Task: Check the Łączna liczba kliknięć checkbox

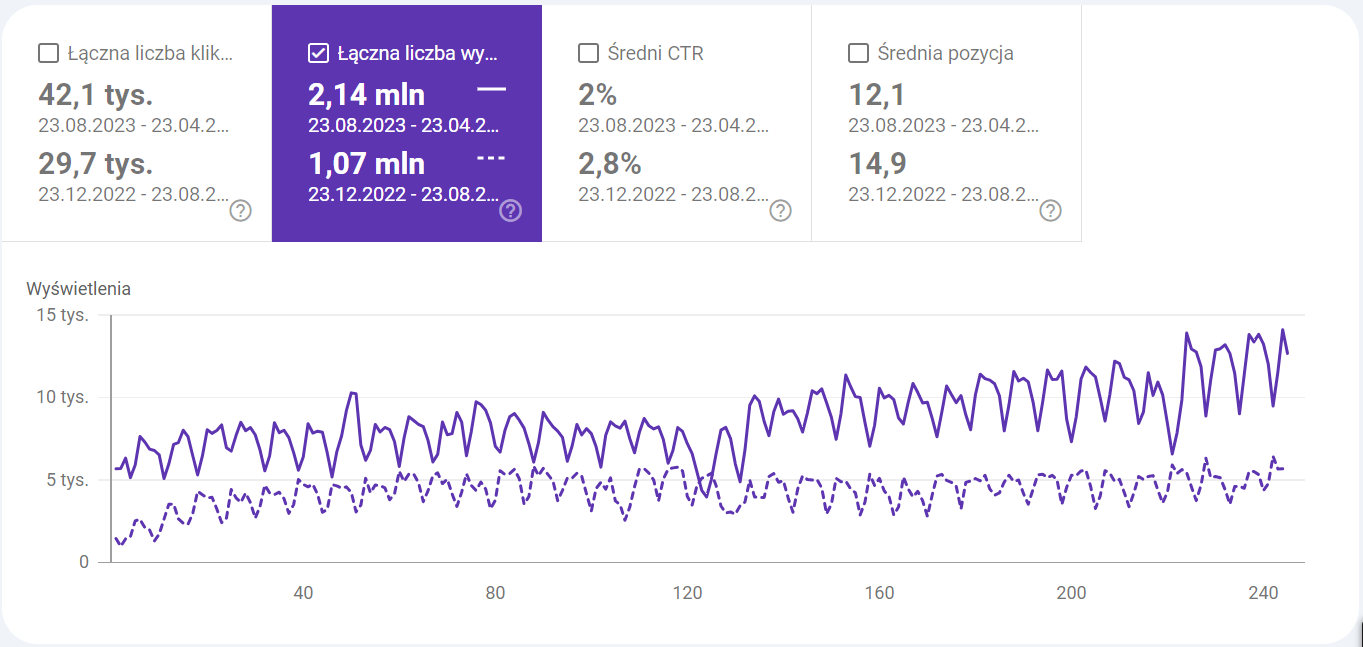Action: pyautogui.click(x=48, y=53)
